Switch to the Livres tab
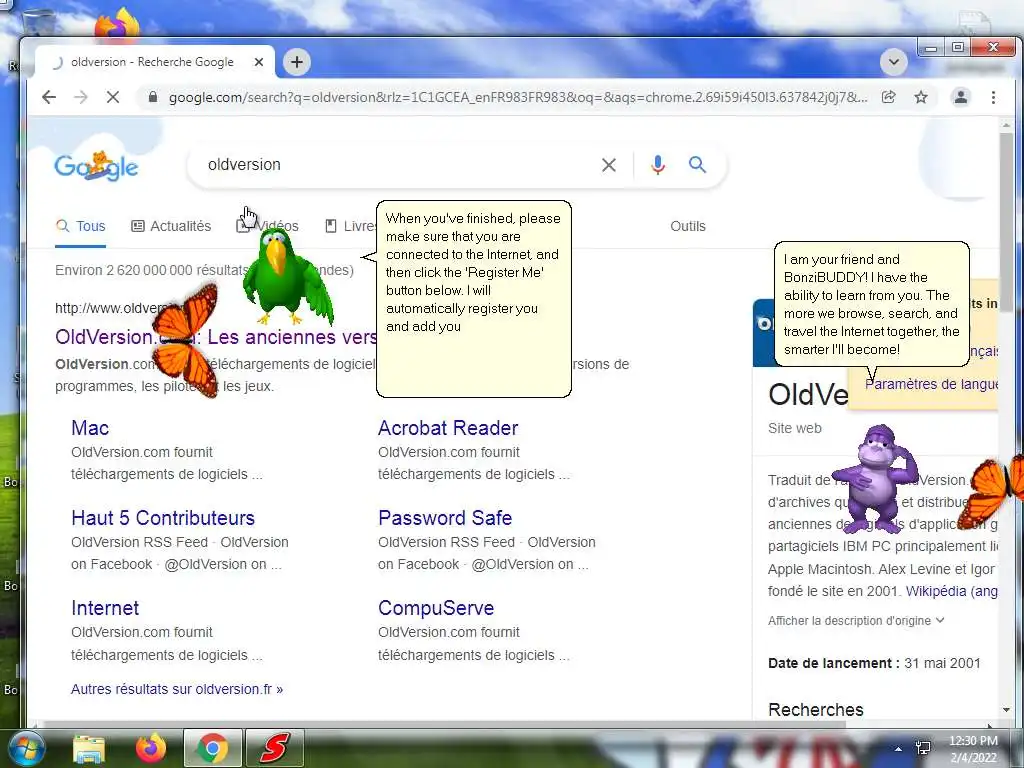This screenshot has width=1024, height=768. (x=351, y=226)
